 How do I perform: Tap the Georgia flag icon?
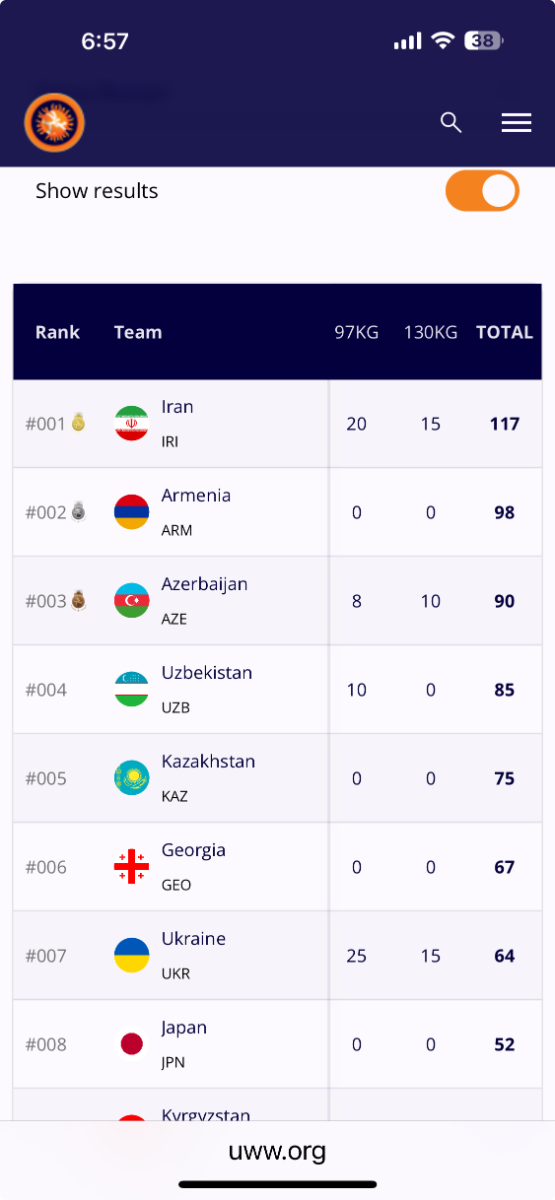(x=132, y=867)
